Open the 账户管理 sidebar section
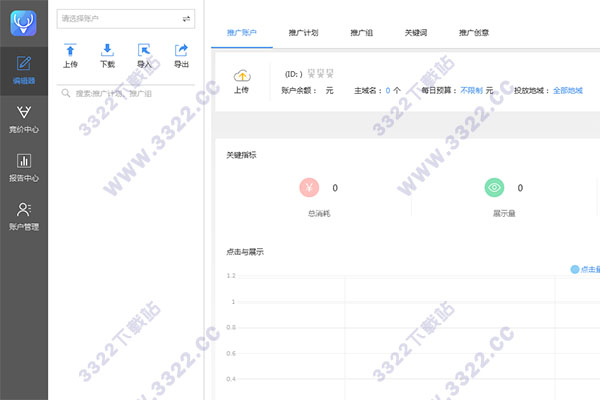This screenshot has height=400, width=600. tap(24, 217)
